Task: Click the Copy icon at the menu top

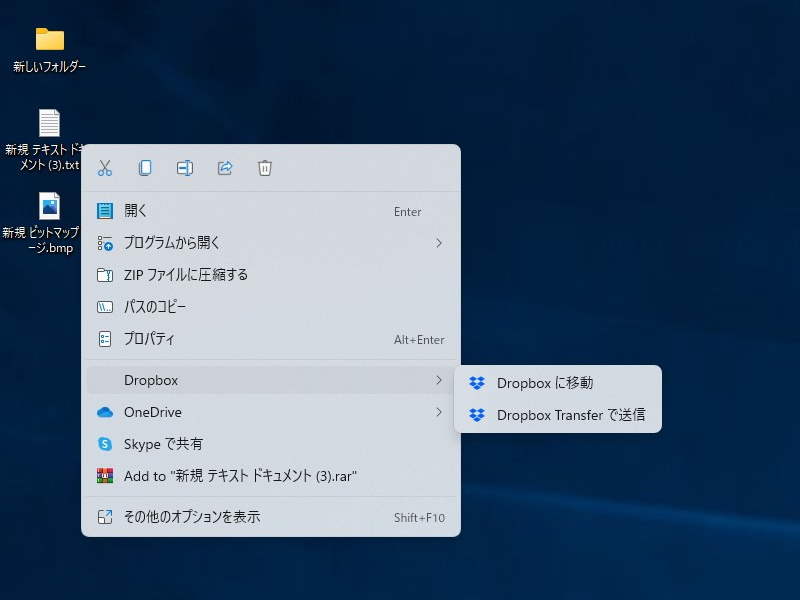Action: 144,168
